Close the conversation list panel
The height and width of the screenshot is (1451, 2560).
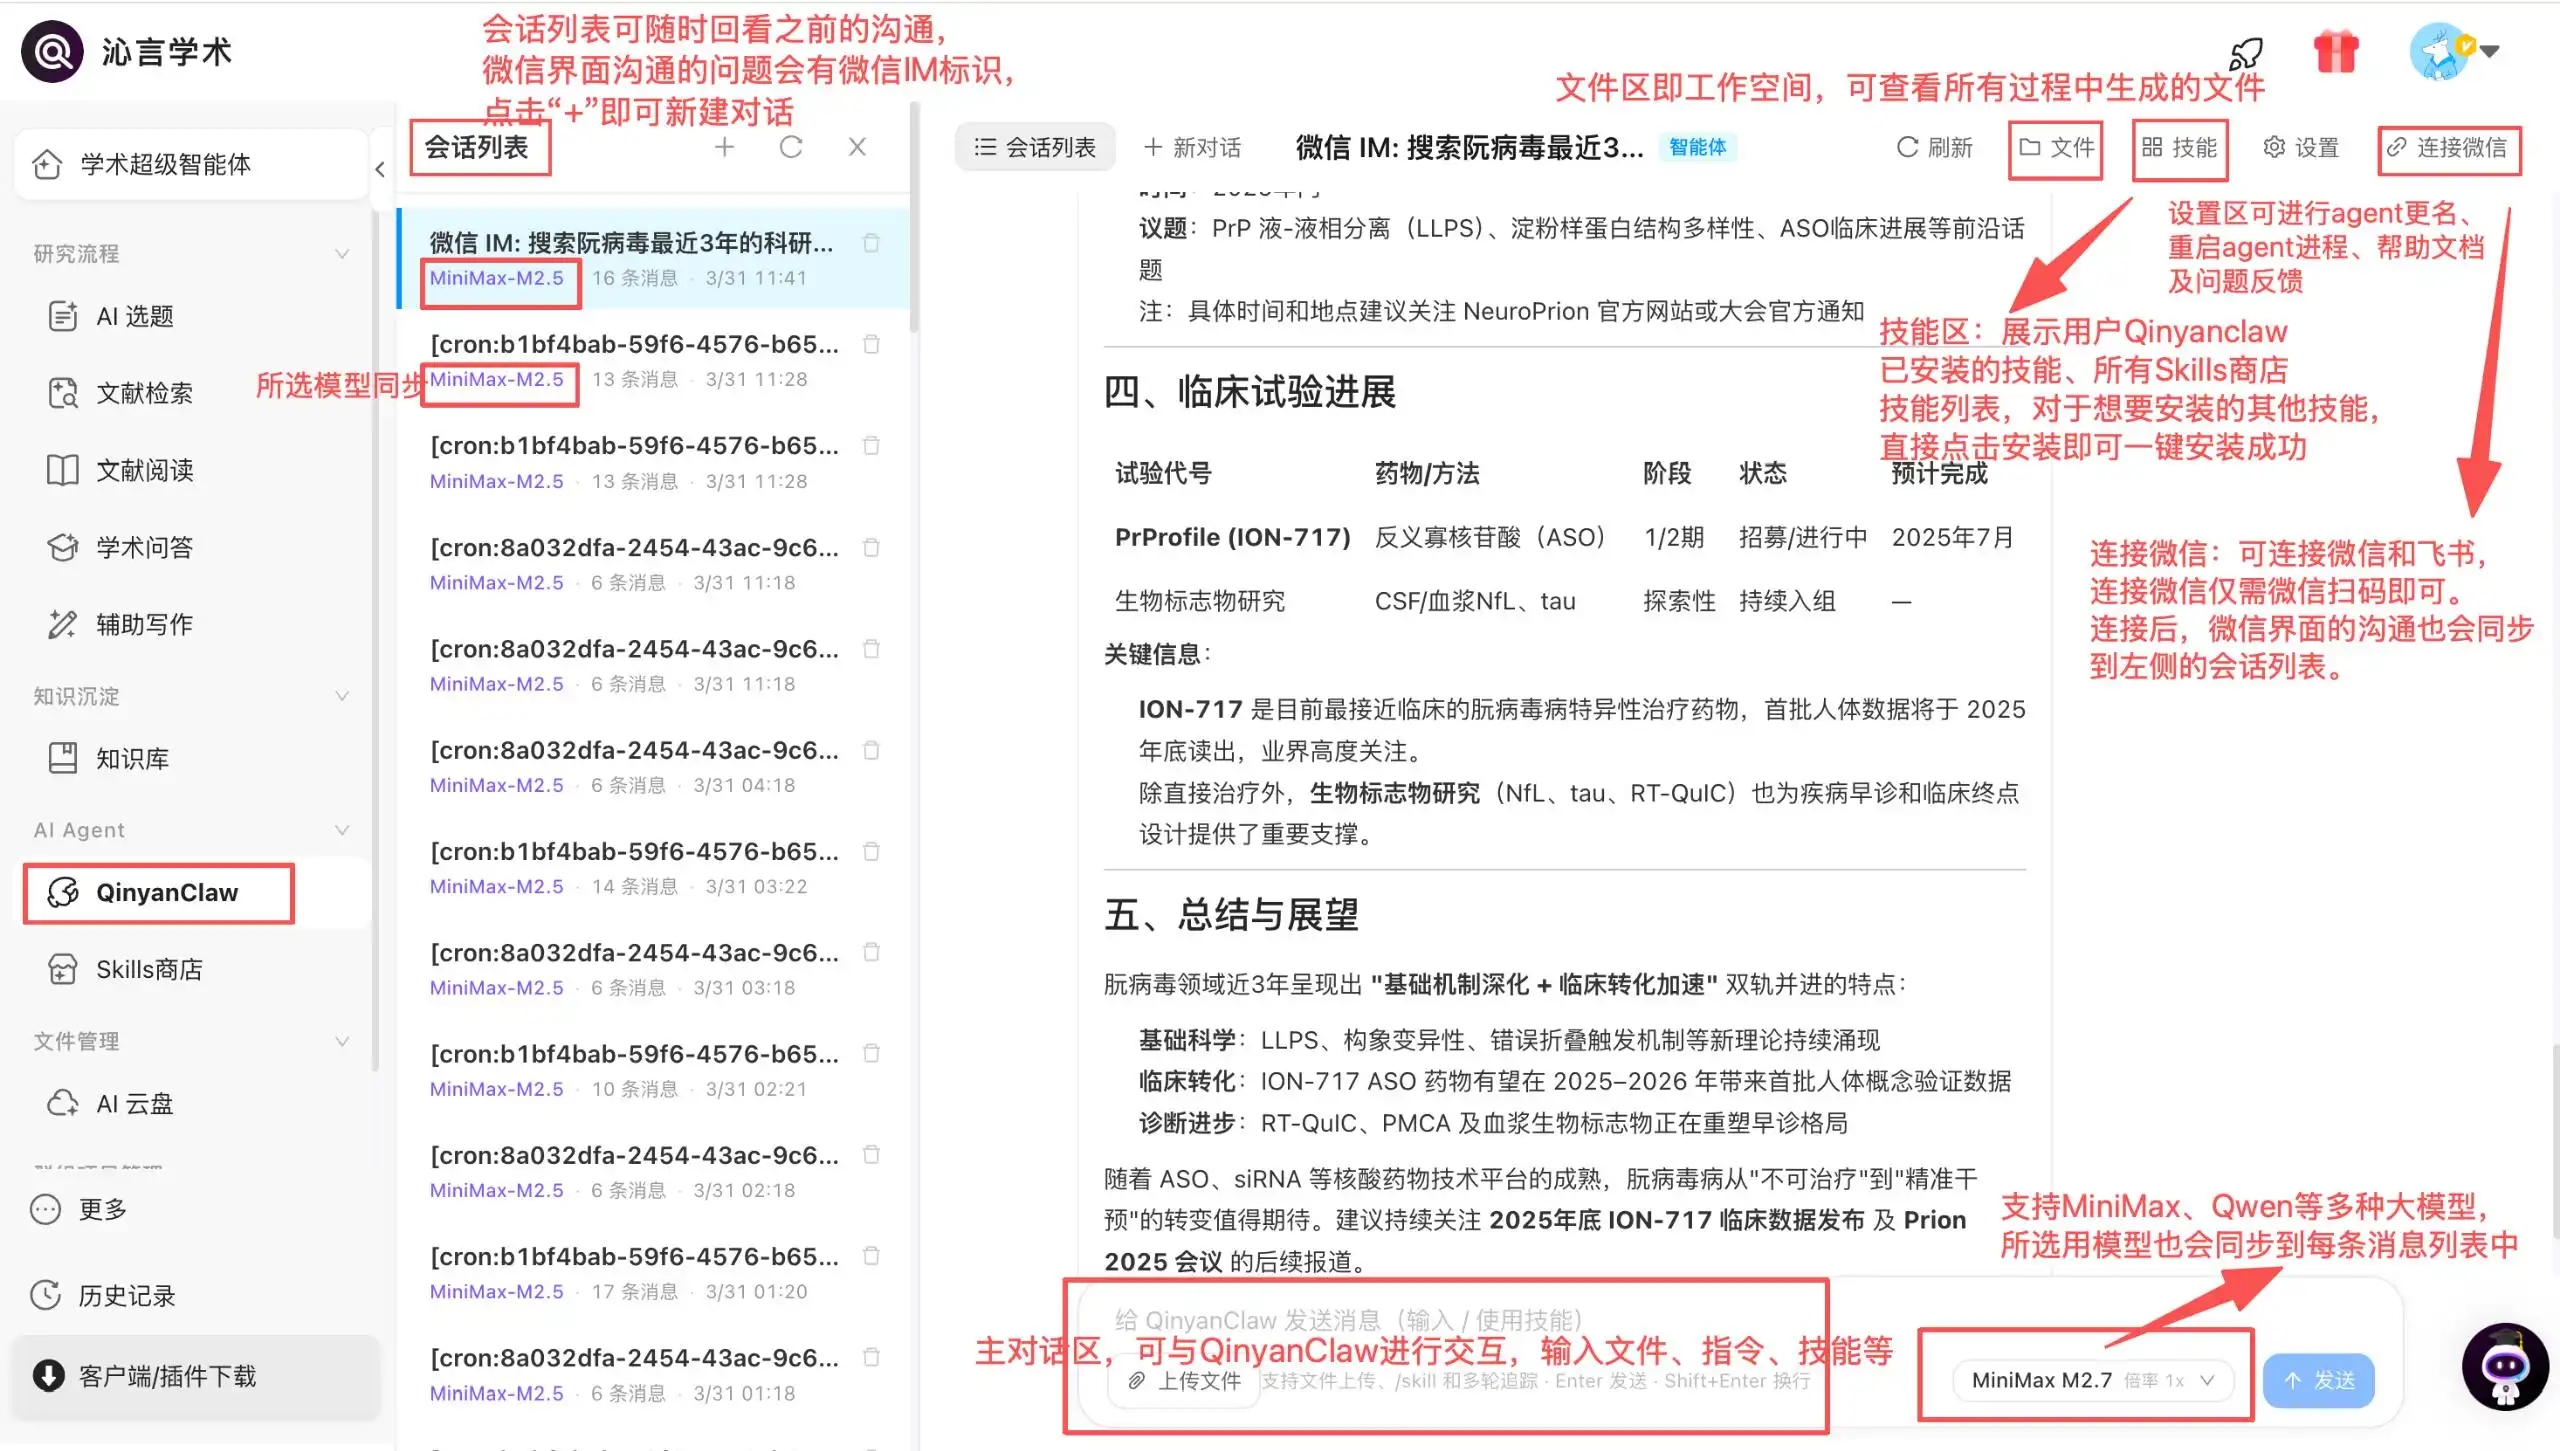click(x=857, y=147)
